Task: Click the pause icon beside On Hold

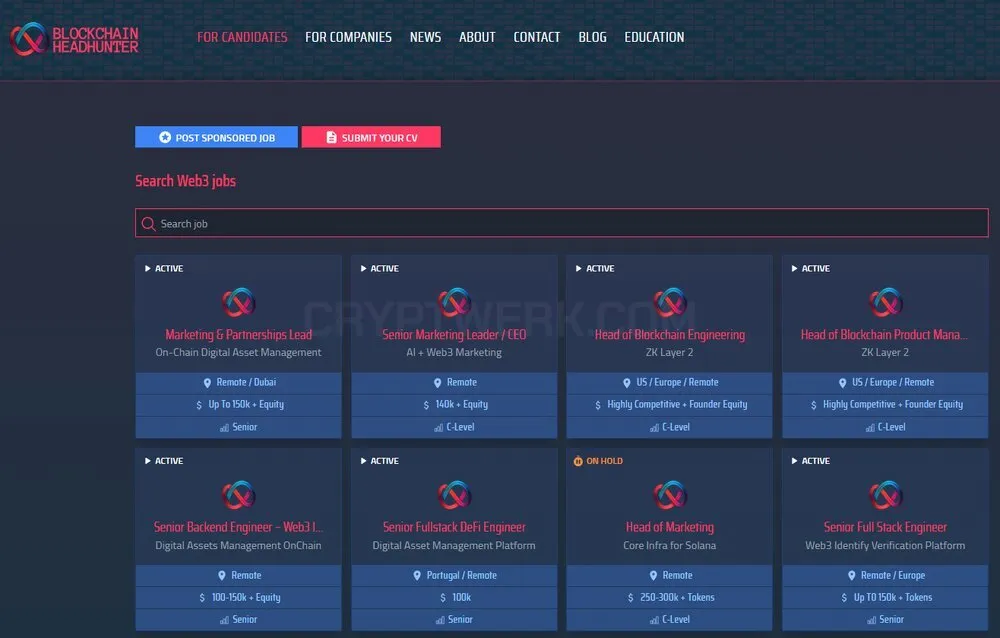Action: click(x=578, y=461)
